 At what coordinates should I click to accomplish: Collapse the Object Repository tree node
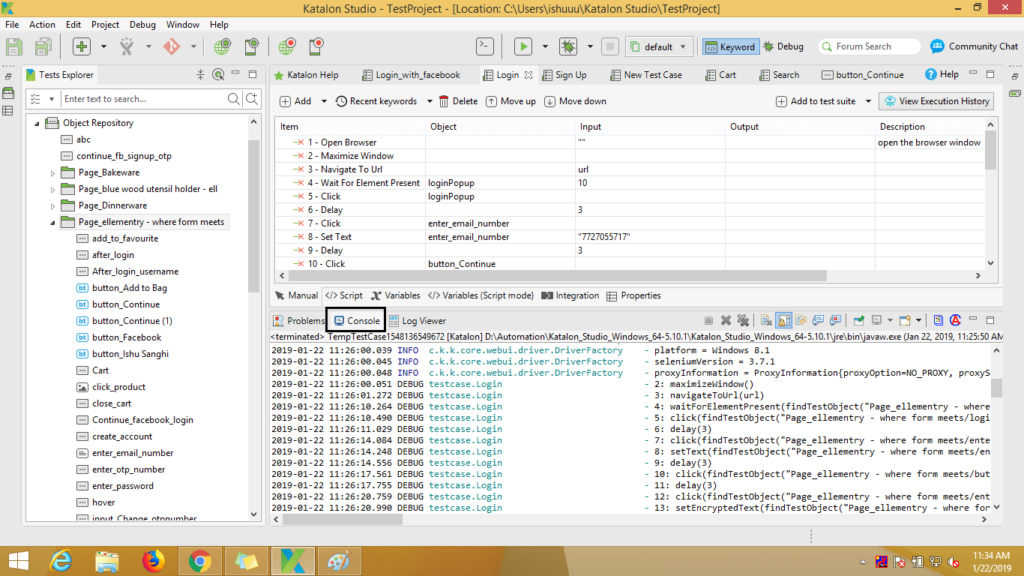point(37,123)
